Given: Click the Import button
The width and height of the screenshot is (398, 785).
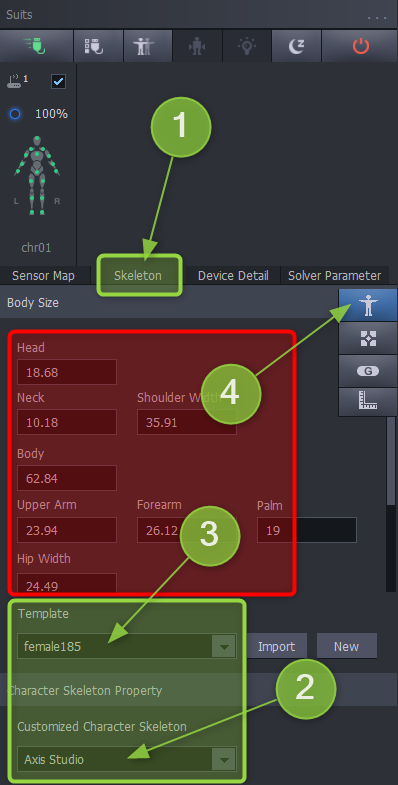Looking at the screenshot, I should pyautogui.click(x=276, y=646).
